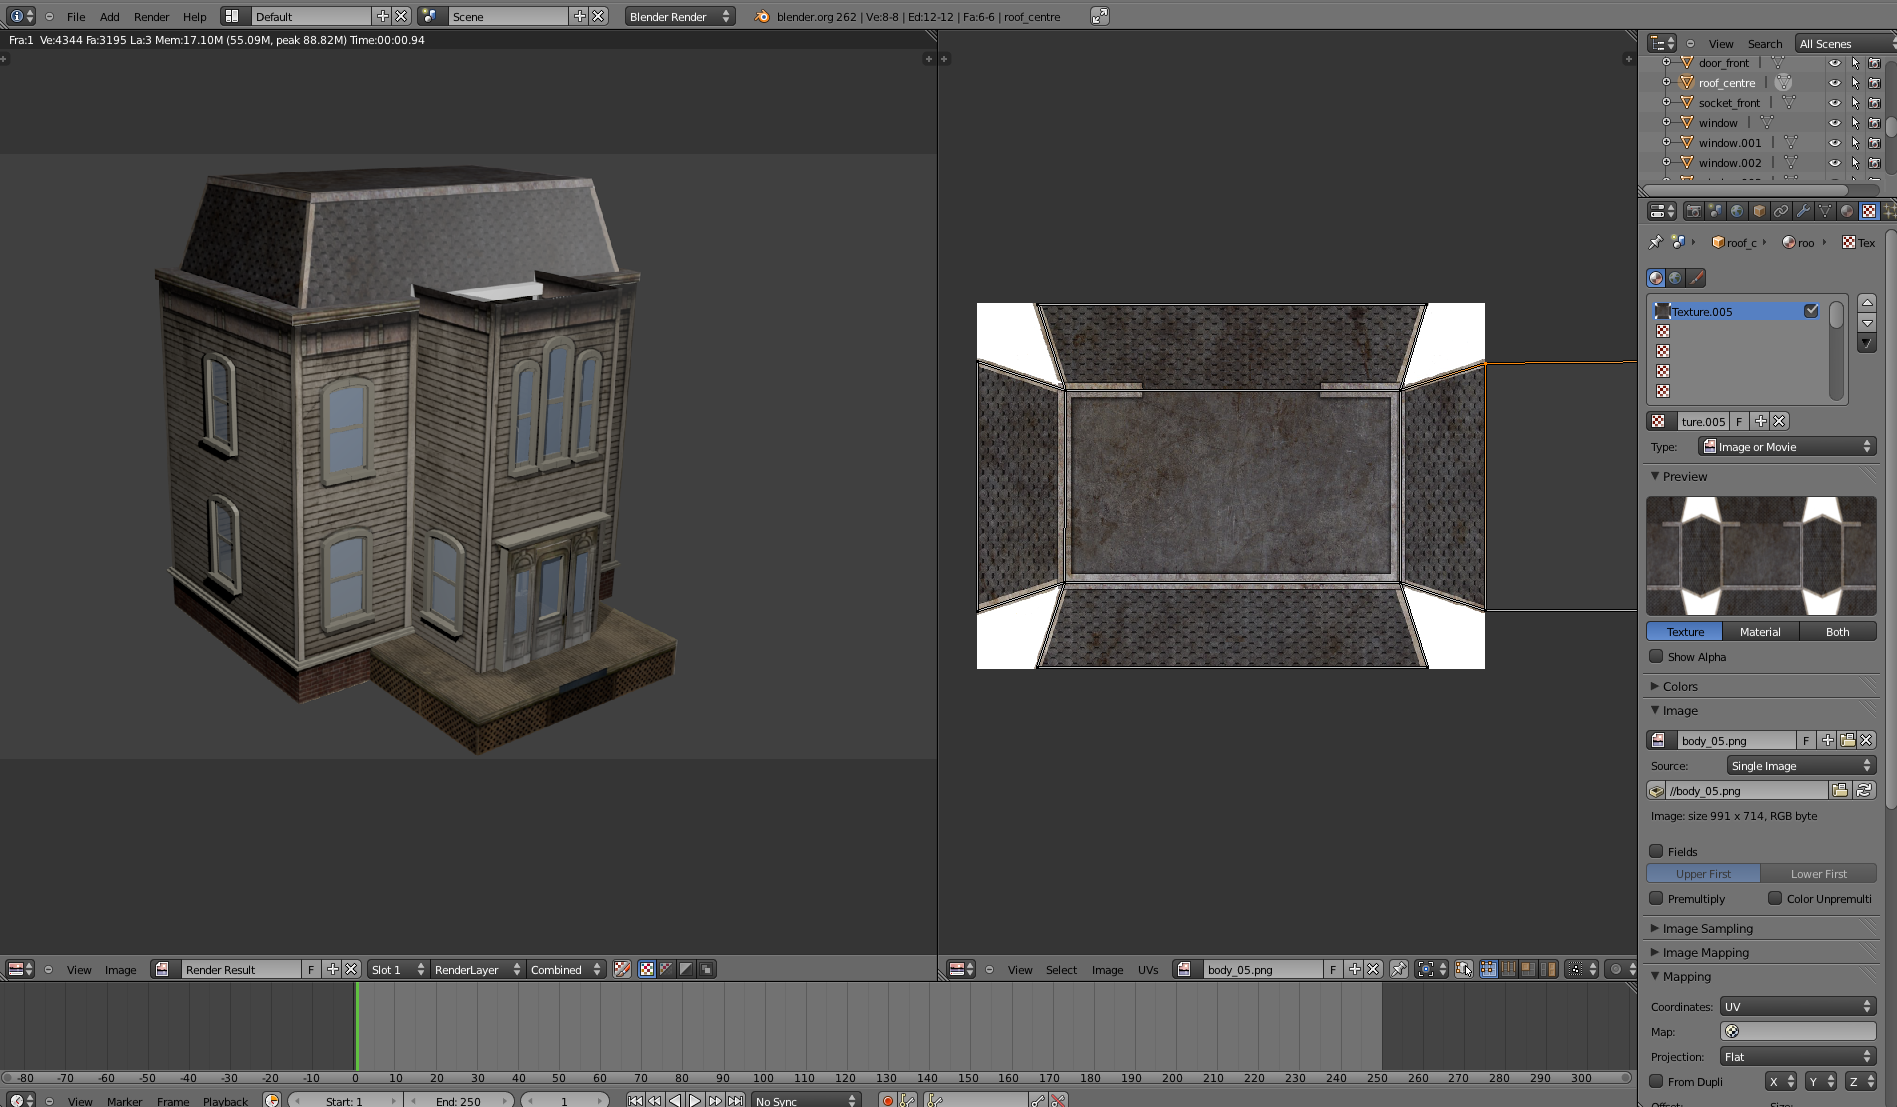Toggle visibility of door_front object
Image resolution: width=1897 pixels, height=1107 pixels.
[x=1835, y=63]
